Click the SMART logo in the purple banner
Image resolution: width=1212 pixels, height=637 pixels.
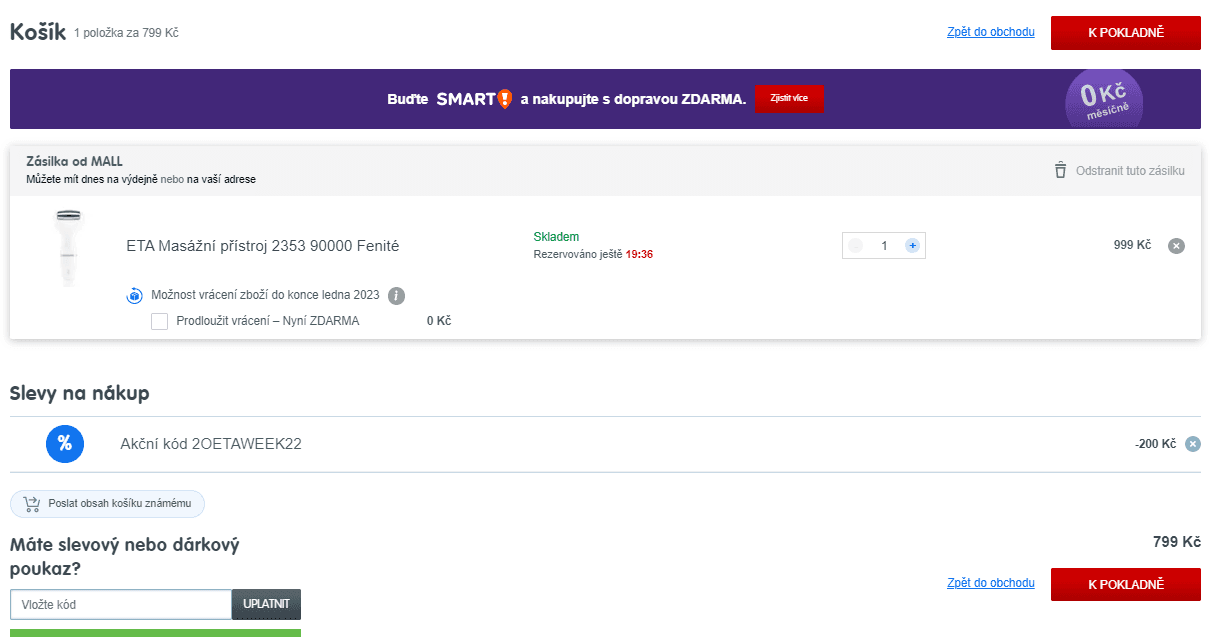point(474,99)
